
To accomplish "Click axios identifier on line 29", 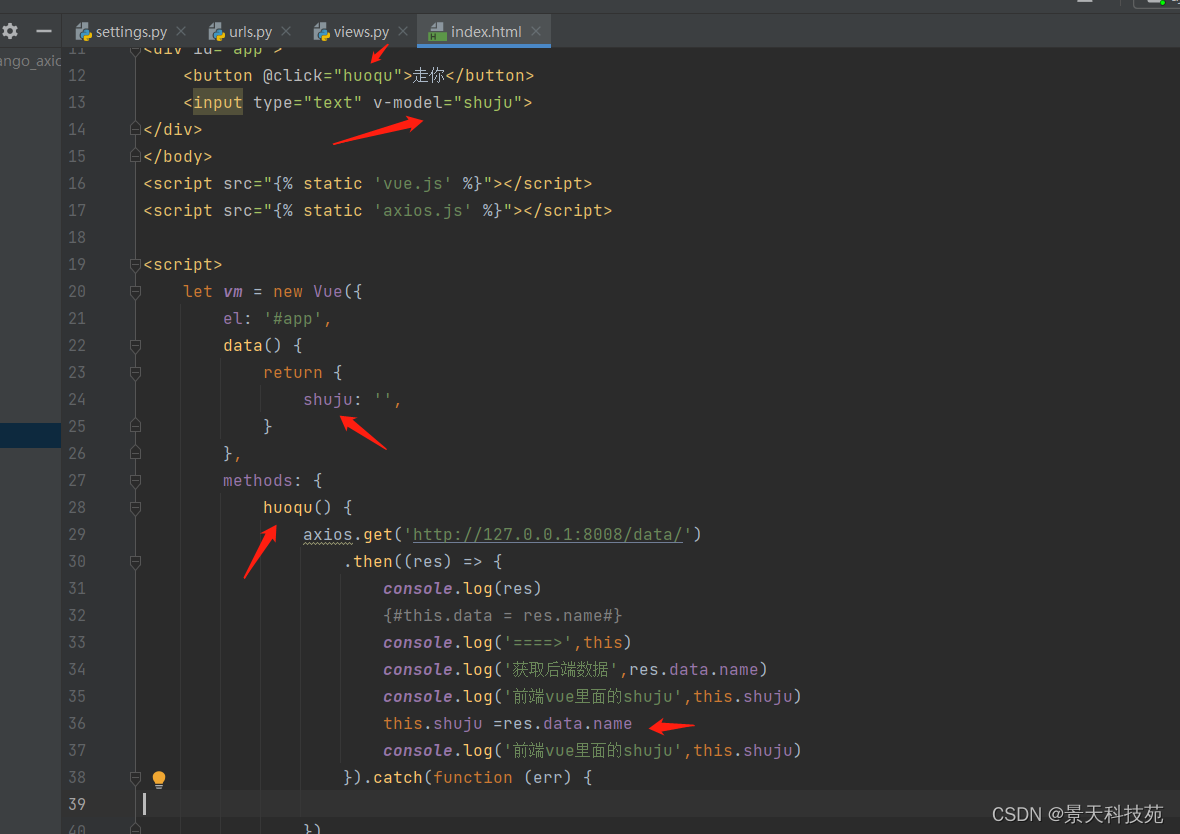I will coord(327,534).
